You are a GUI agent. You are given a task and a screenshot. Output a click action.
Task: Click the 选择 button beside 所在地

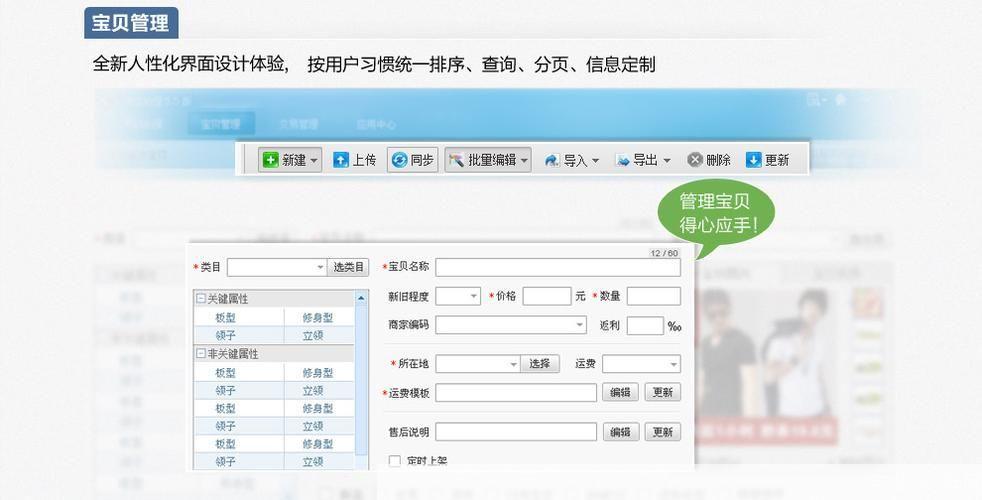click(x=540, y=363)
